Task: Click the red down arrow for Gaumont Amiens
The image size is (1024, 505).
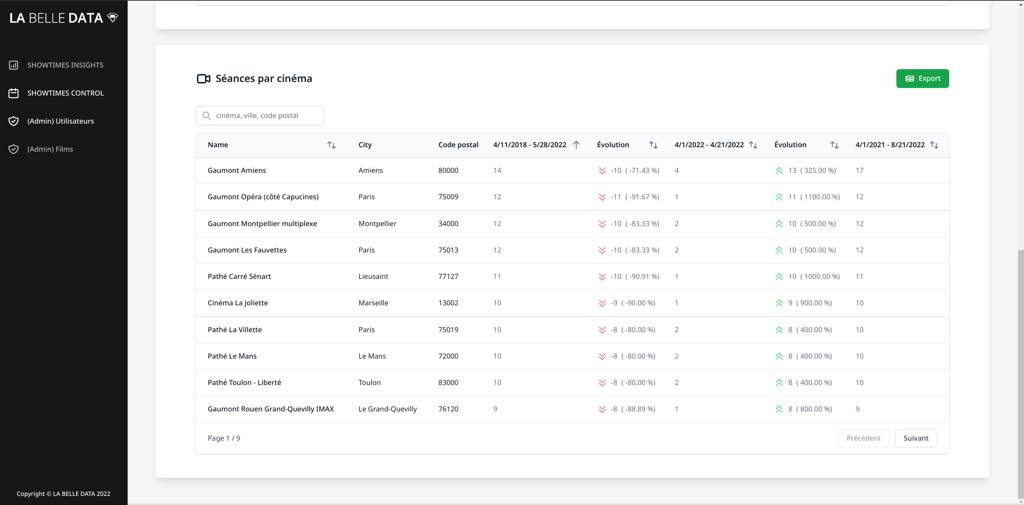Action: coord(602,171)
